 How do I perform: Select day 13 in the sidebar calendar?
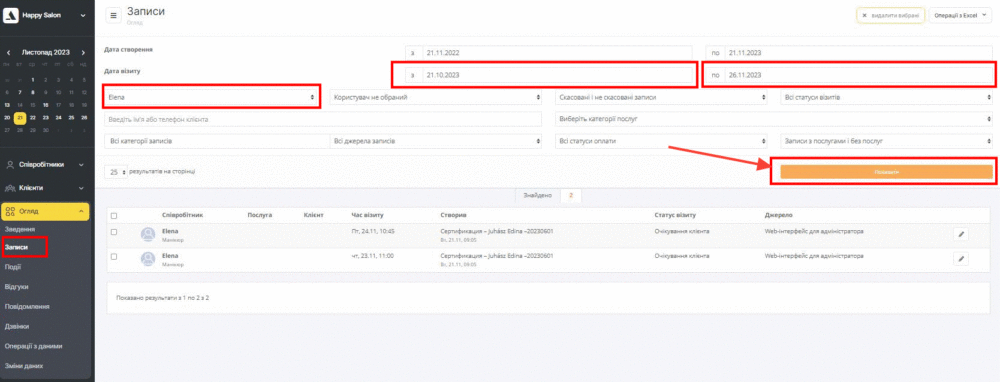7,105
